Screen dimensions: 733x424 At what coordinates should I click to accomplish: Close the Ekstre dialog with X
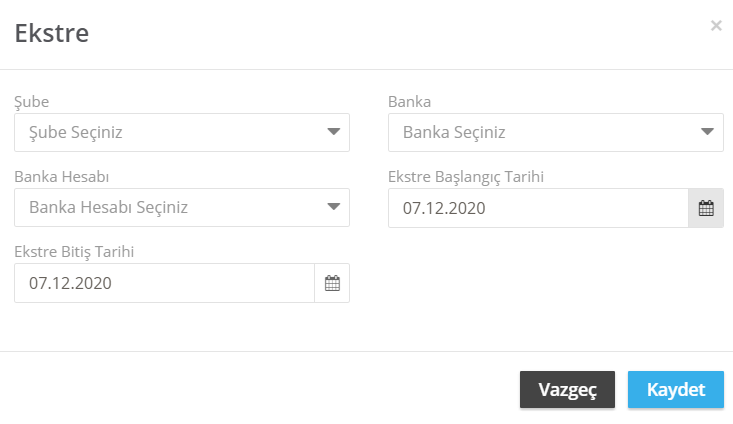click(x=716, y=26)
